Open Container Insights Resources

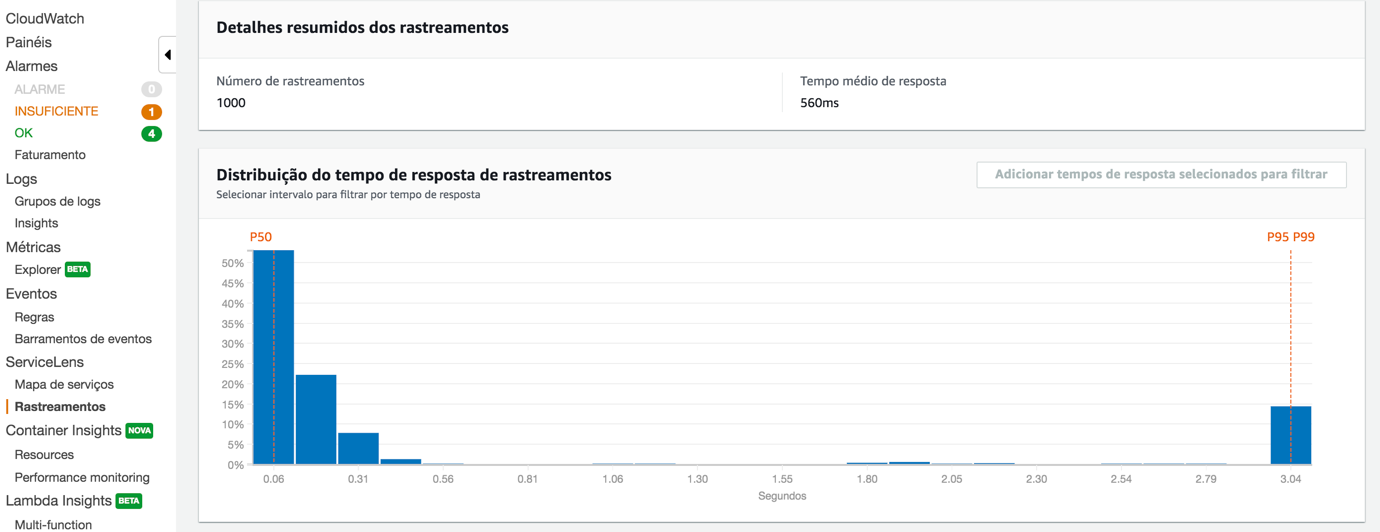pyautogui.click(x=44, y=454)
